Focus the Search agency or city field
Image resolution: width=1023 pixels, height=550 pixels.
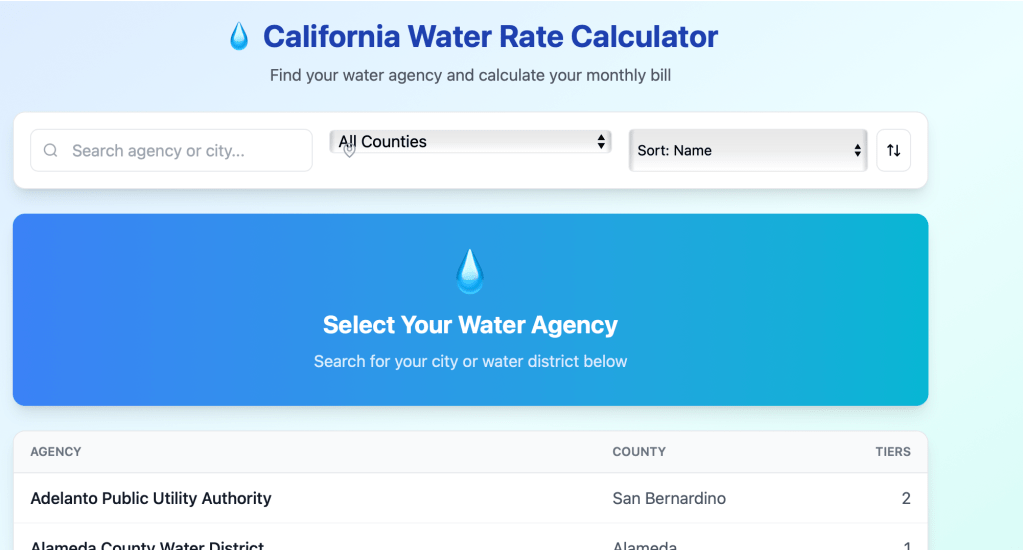point(180,151)
